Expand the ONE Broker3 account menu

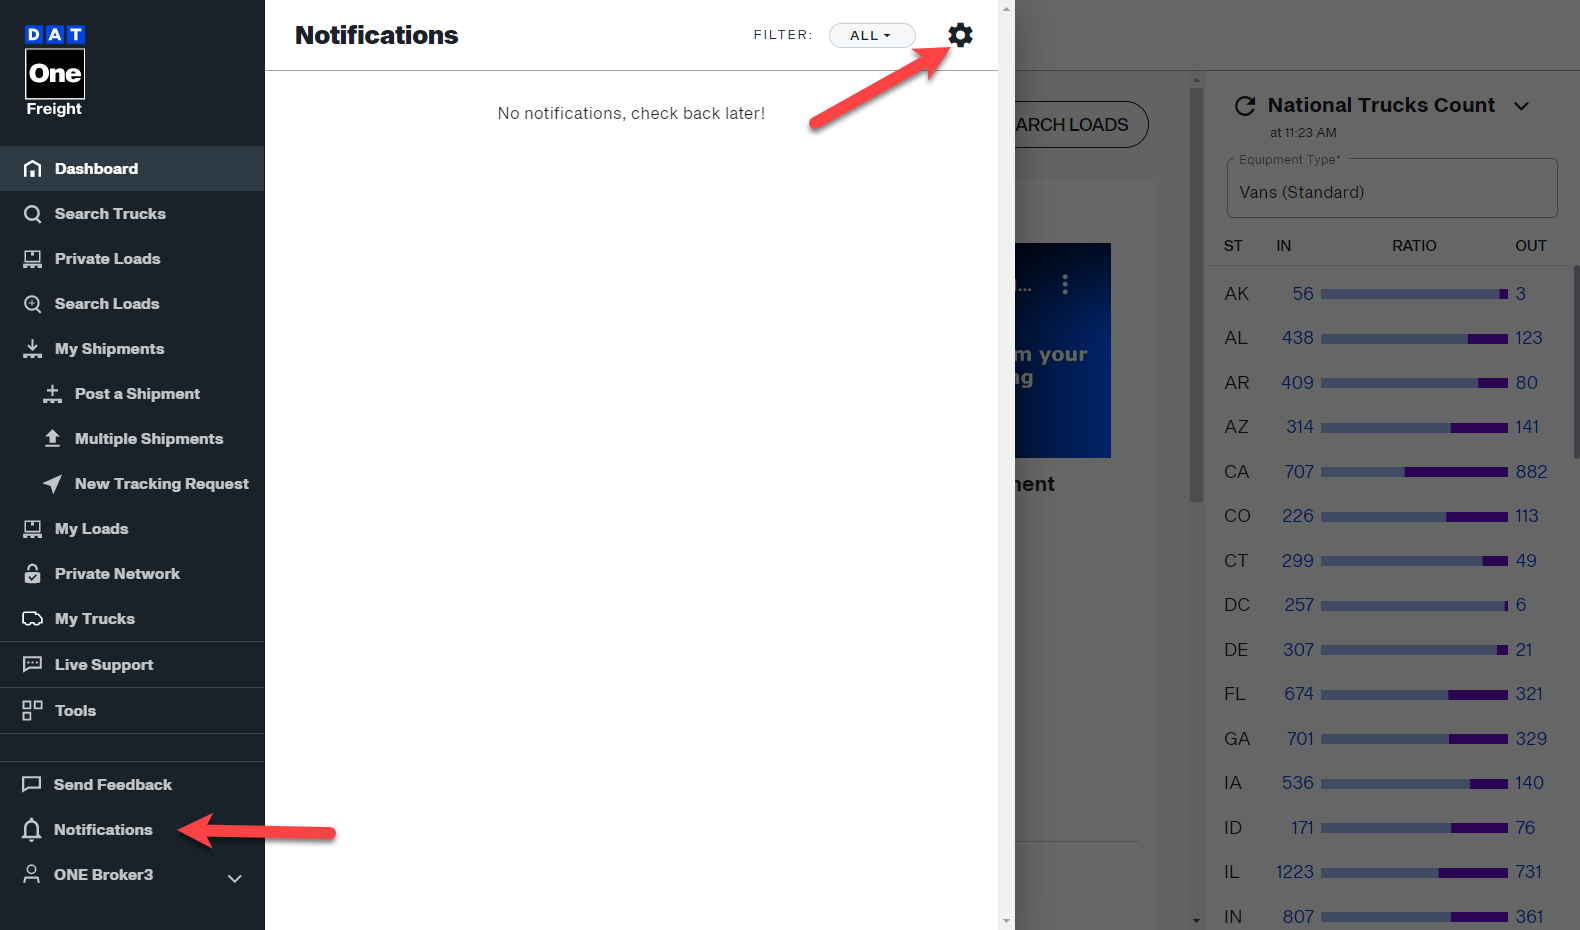(234, 878)
